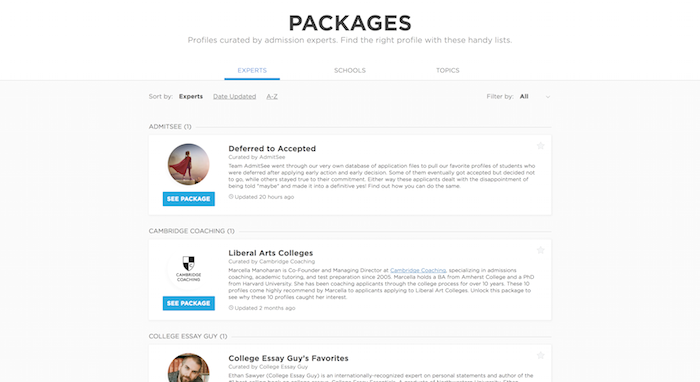Open the Cambridge Coaching shield logo
This screenshot has width=700, height=382.
(188, 269)
